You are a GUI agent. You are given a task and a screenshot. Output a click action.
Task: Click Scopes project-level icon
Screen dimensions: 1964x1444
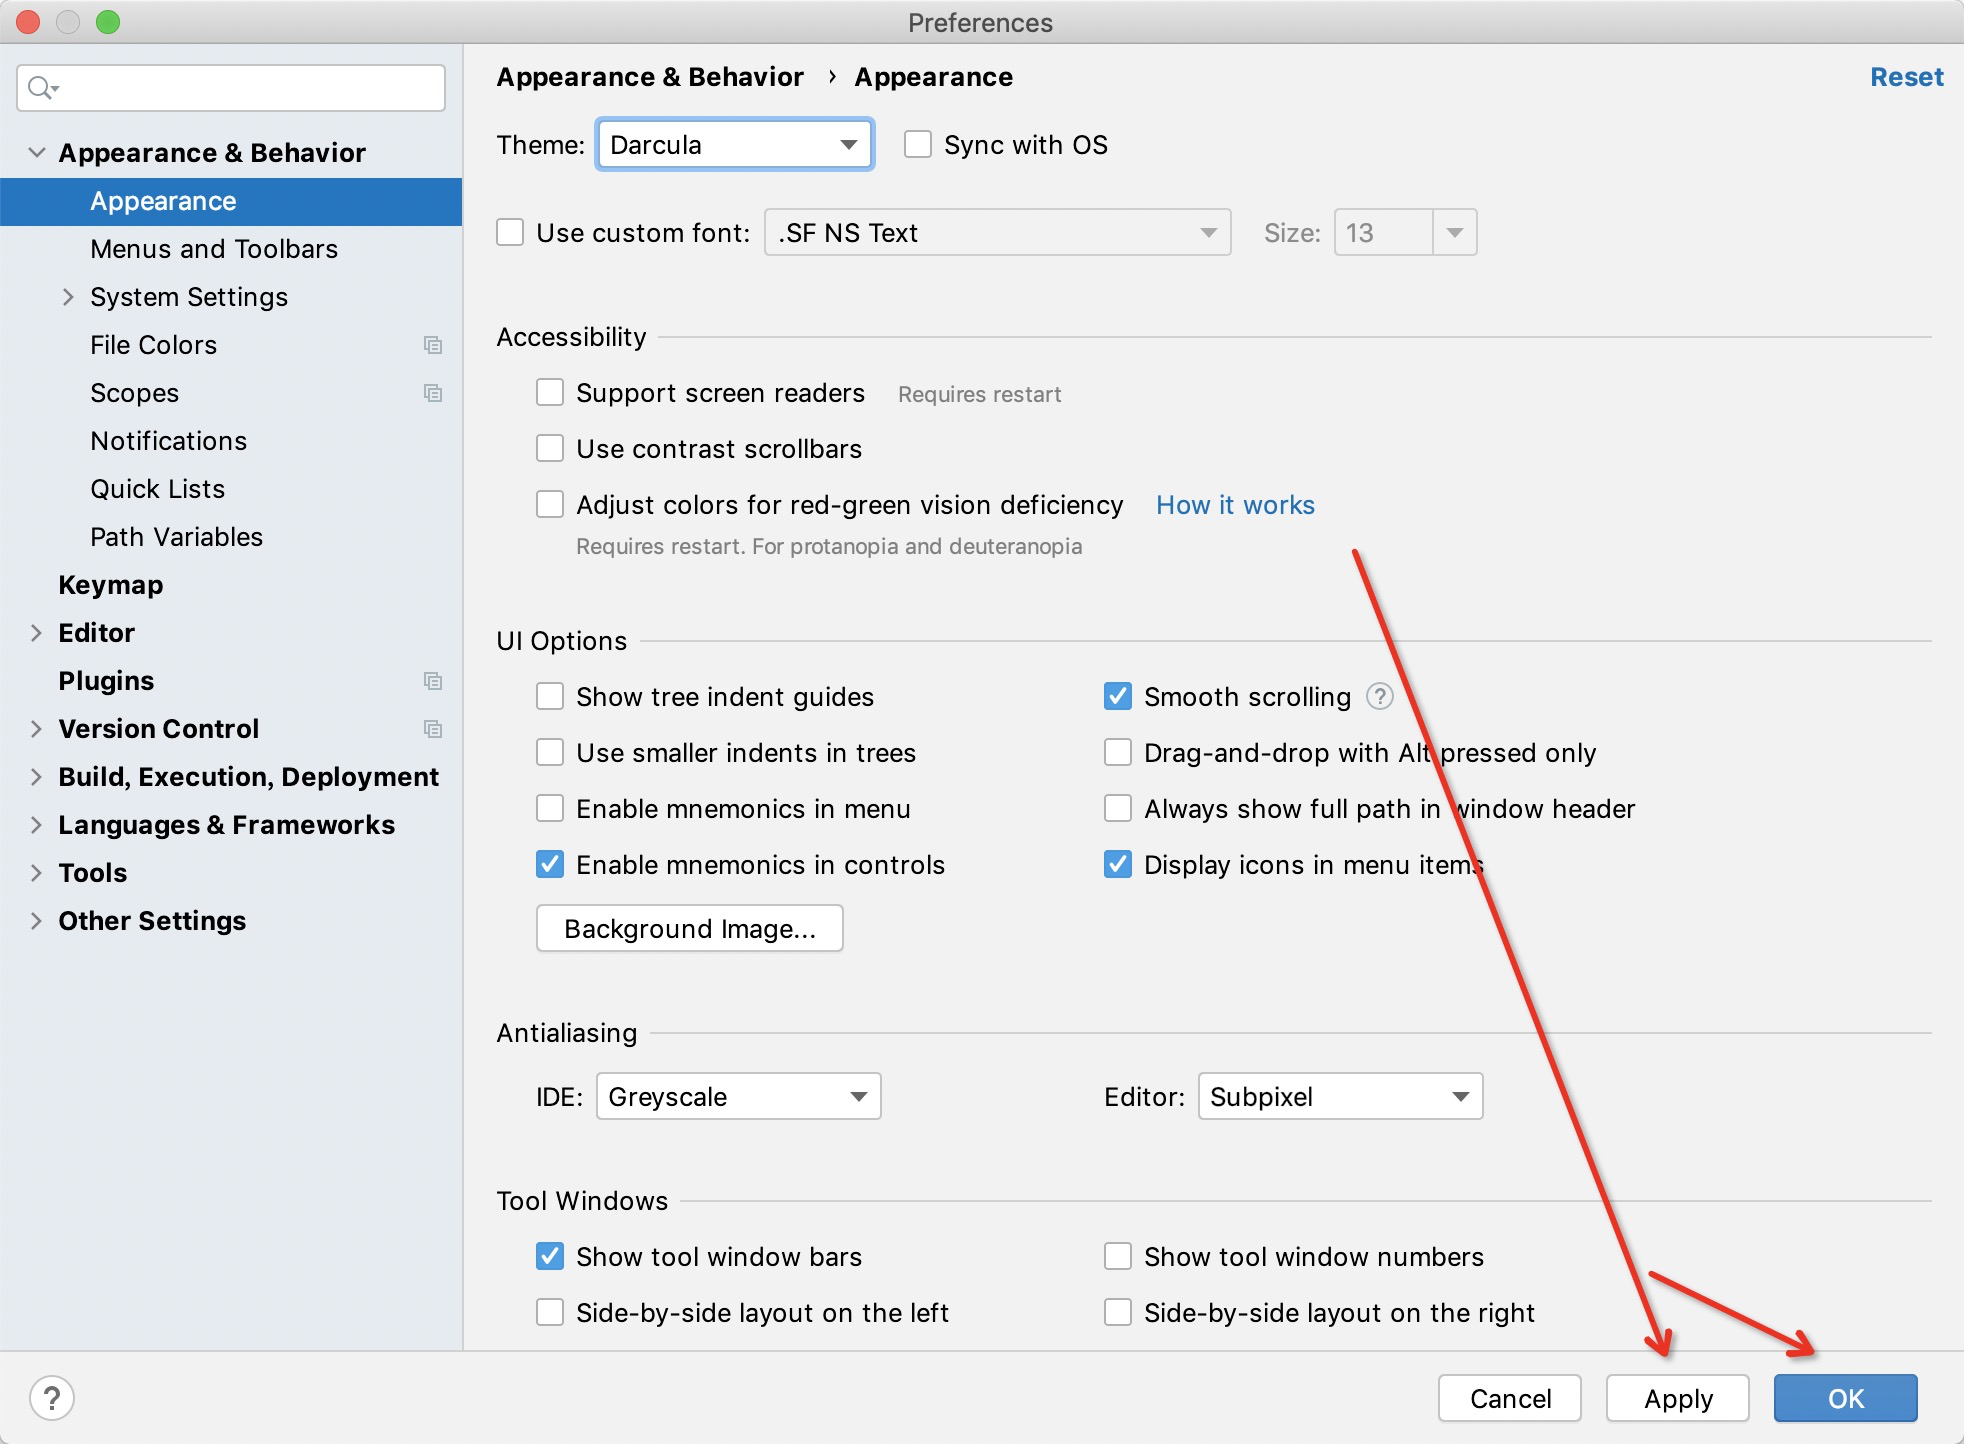pos(433,393)
